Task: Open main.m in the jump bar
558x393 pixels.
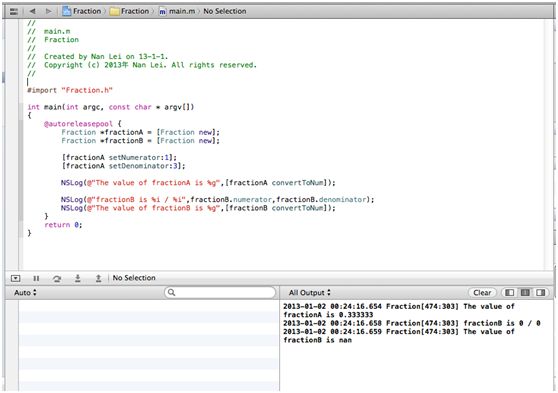Action: (177, 11)
